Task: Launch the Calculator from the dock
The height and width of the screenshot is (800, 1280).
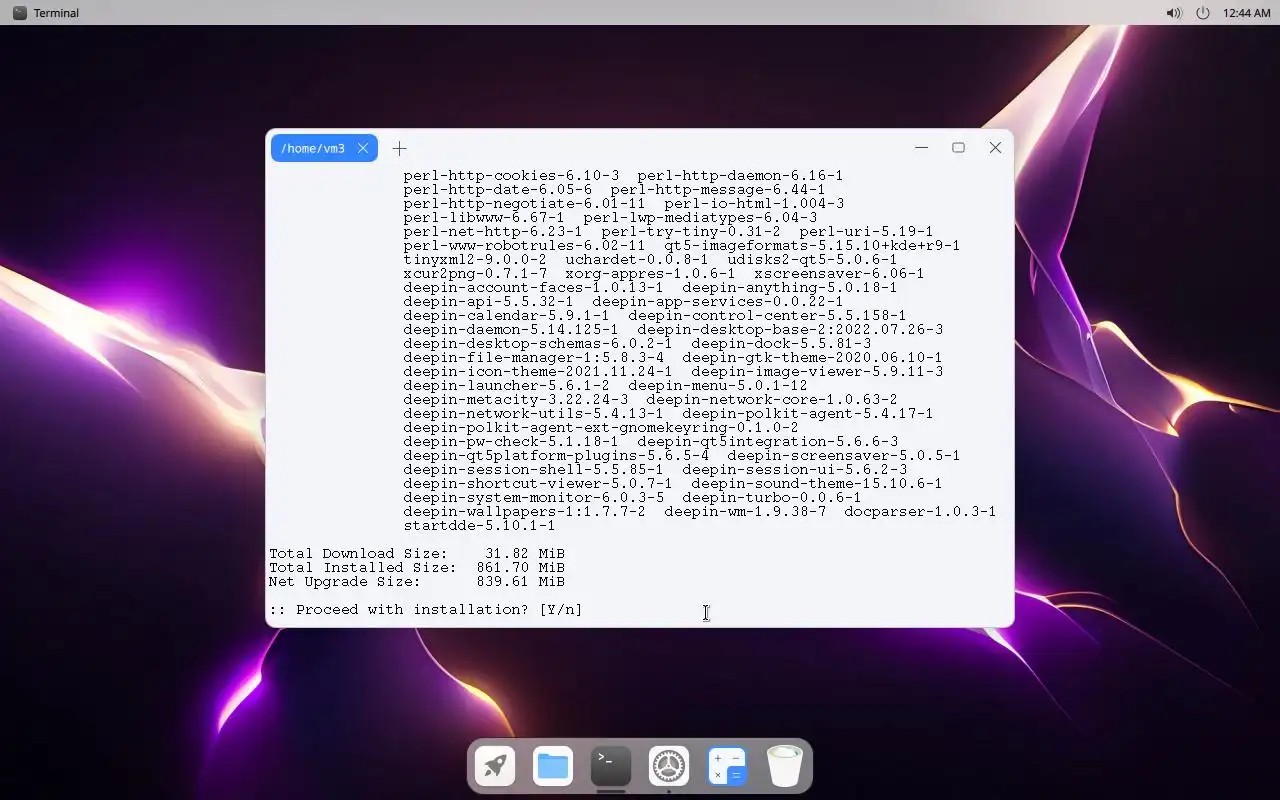Action: coord(727,767)
